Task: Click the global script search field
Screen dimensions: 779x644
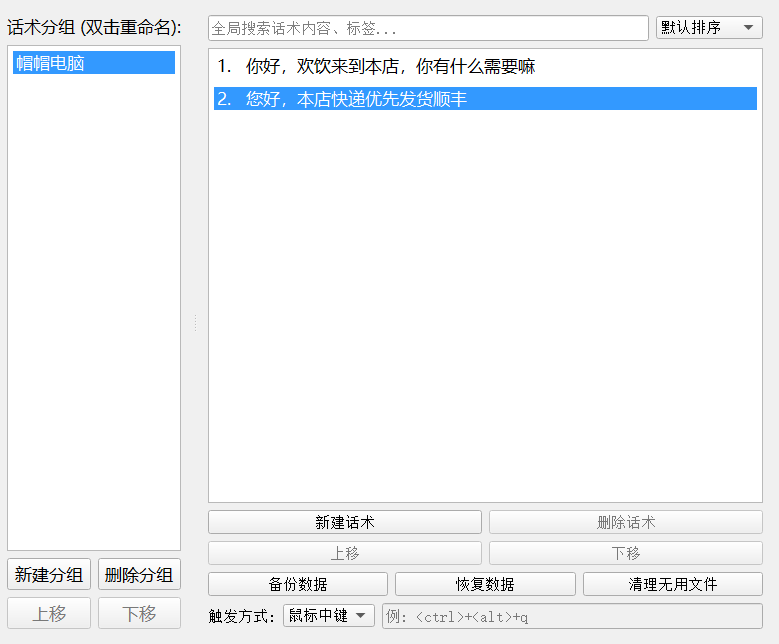Action: [428, 28]
